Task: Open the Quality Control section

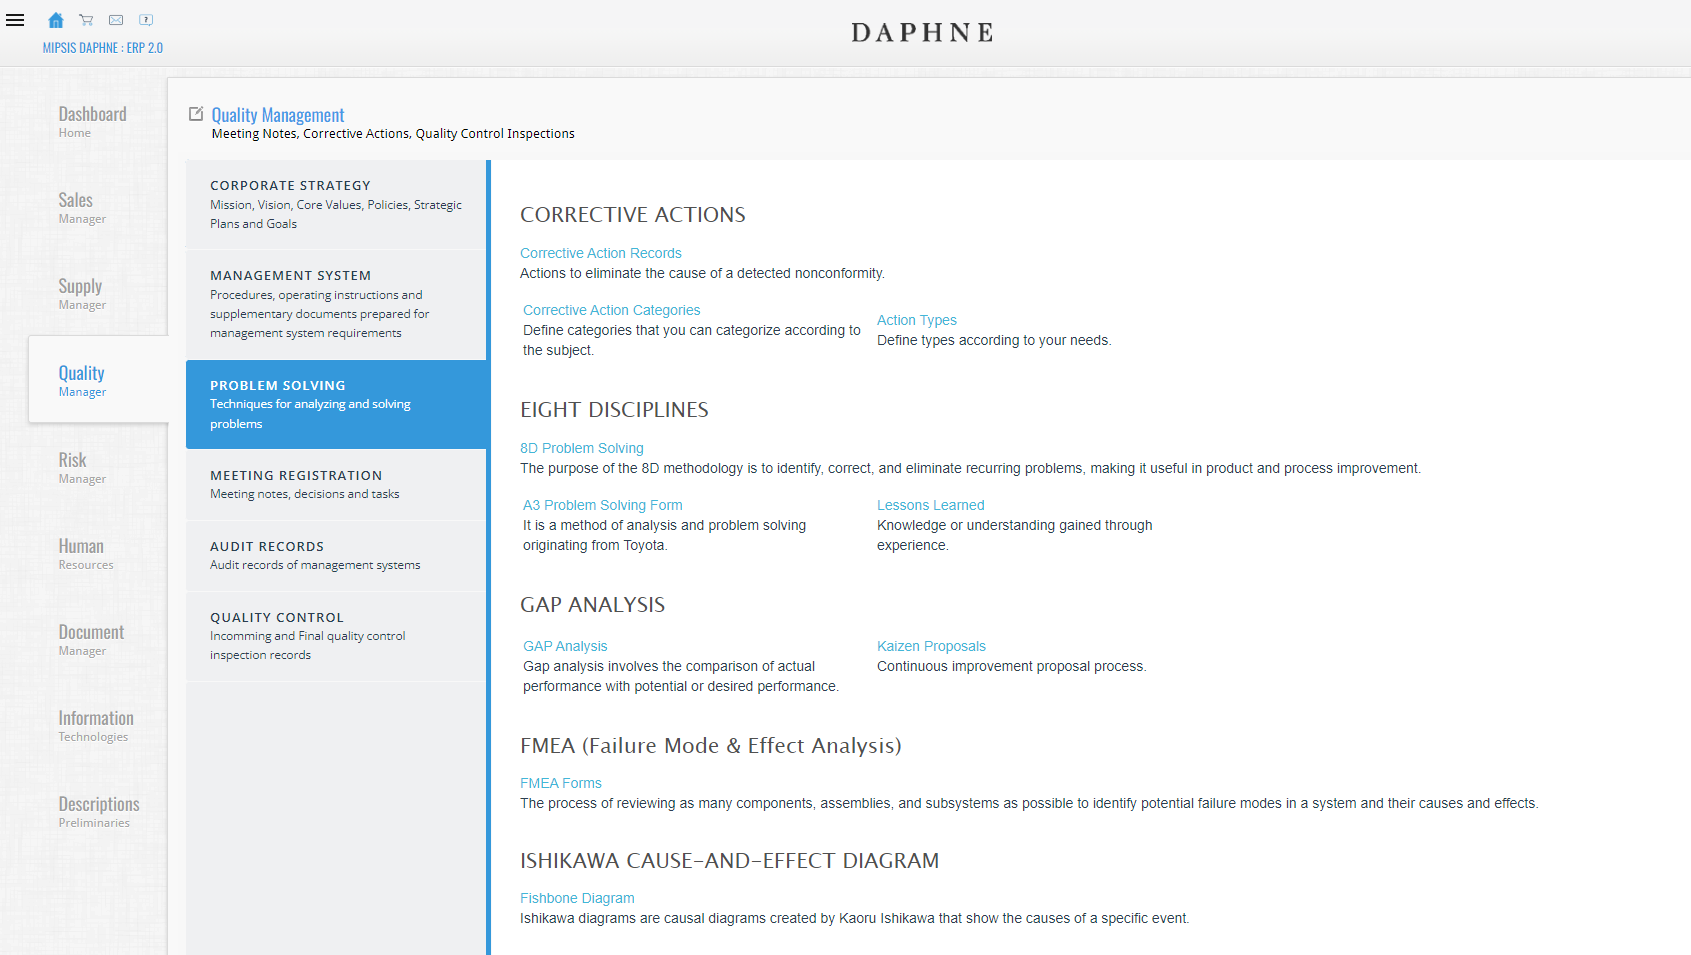Action: click(x=336, y=636)
